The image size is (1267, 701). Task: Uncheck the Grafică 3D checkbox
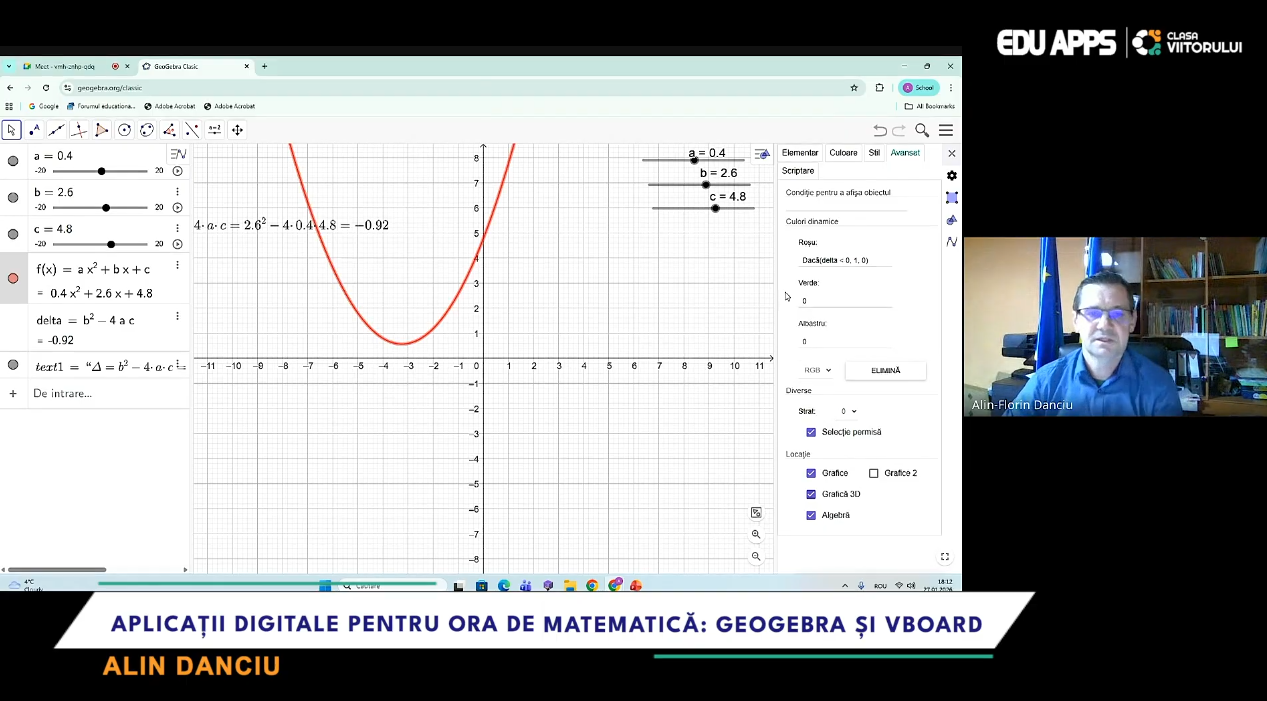click(x=811, y=494)
